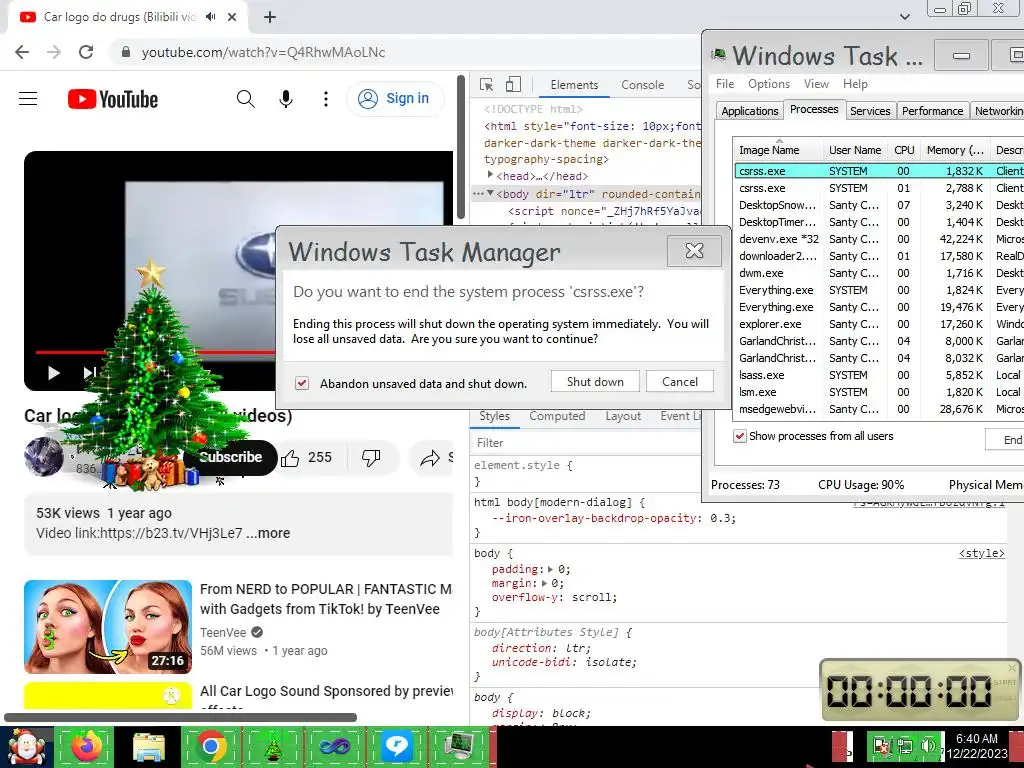The width and height of the screenshot is (1024, 768).
Task: Switch to the Services tab
Action: (870, 111)
